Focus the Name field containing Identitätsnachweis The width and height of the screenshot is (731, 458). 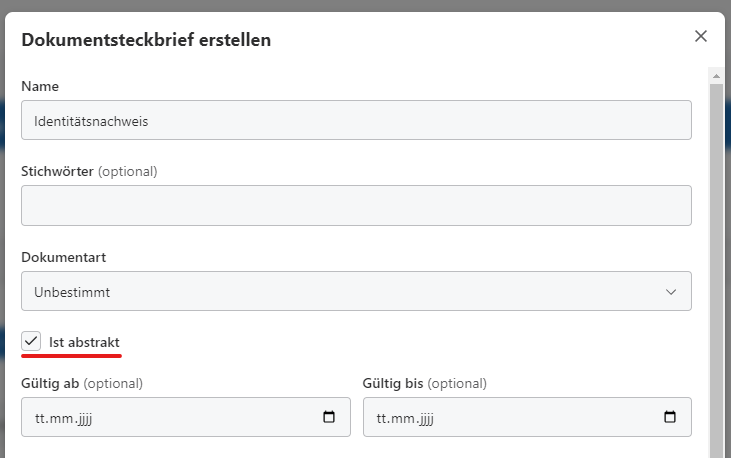[x=355, y=120]
